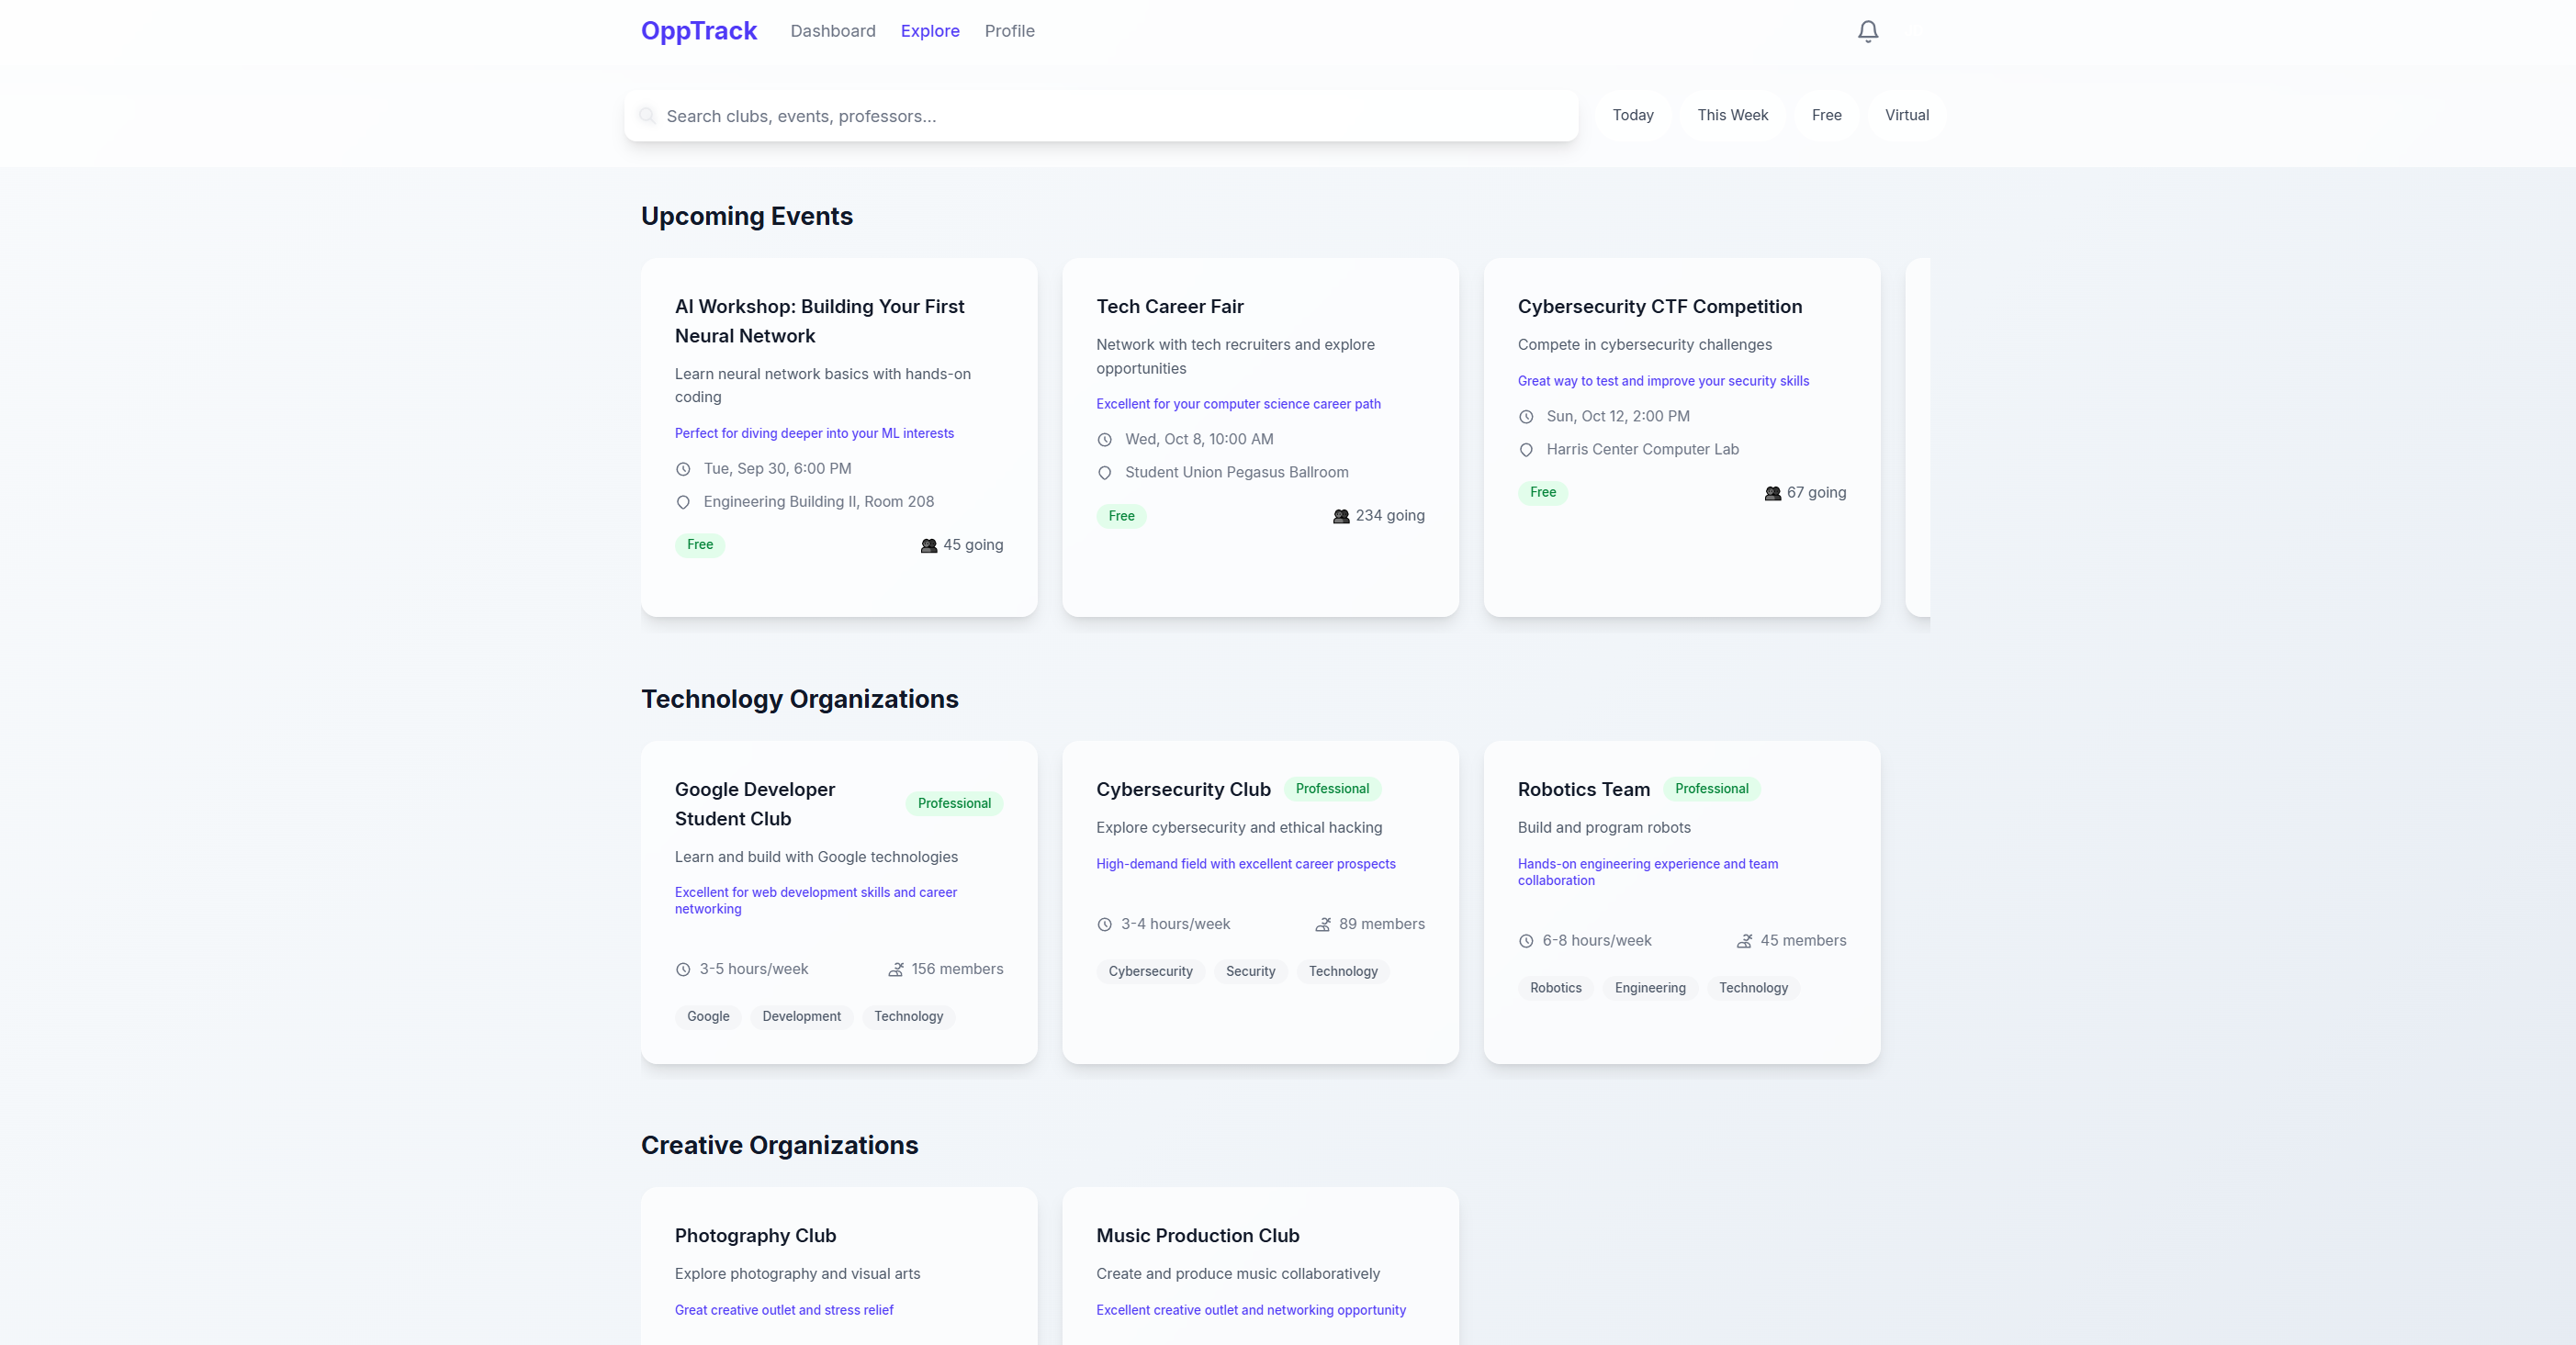Click the search magnifier icon
The height and width of the screenshot is (1345, 2576).
(x=647, y=116)
